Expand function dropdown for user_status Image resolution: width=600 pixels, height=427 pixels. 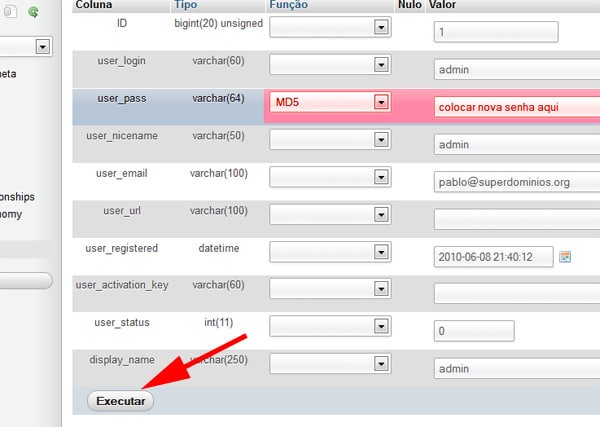click(x=380, y=325)
